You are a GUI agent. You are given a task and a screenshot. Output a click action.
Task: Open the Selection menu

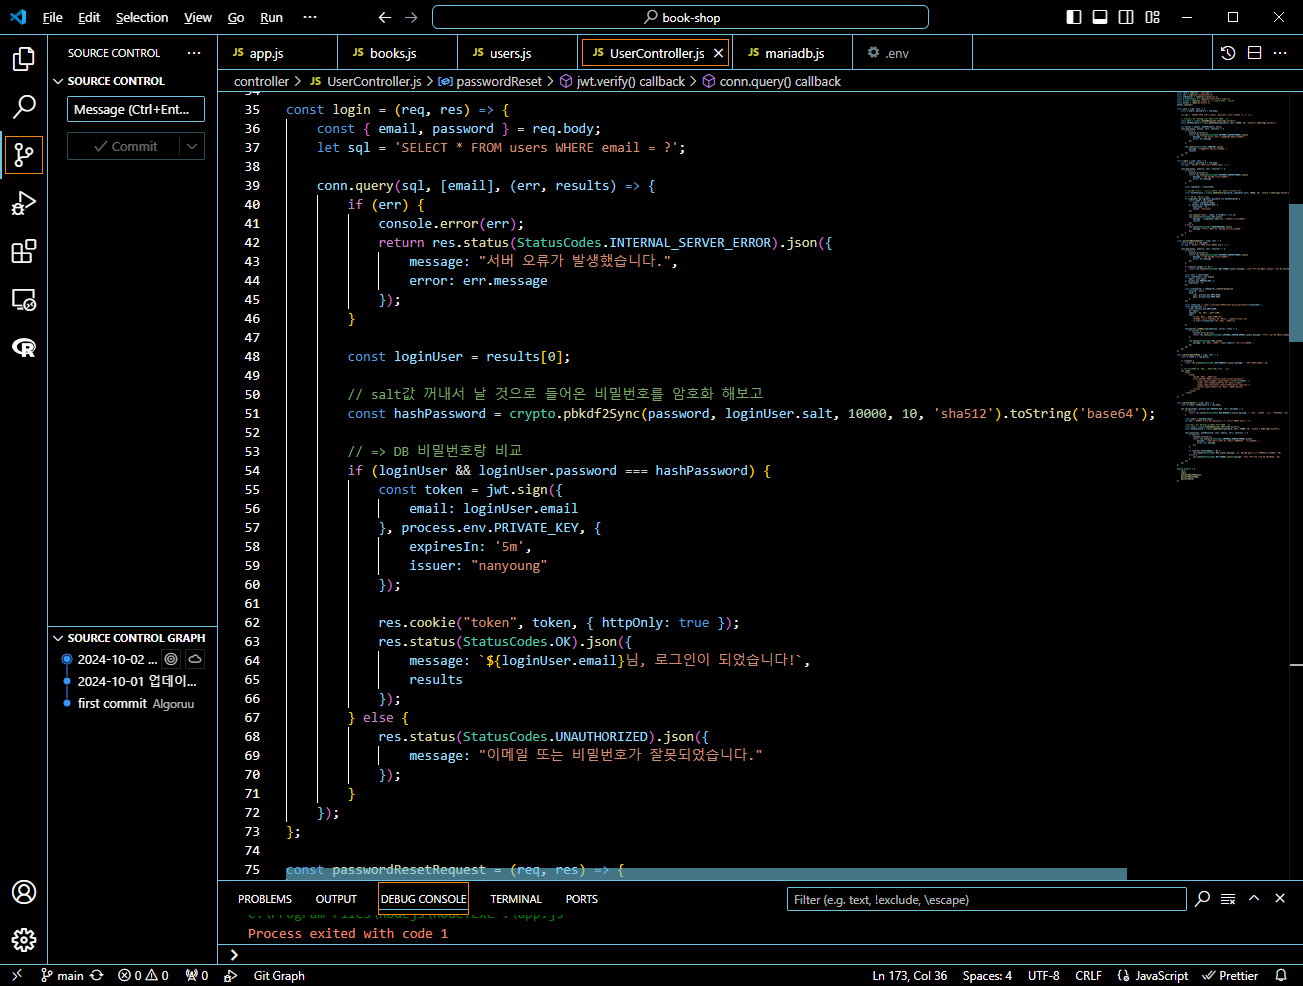click(142, 17)
